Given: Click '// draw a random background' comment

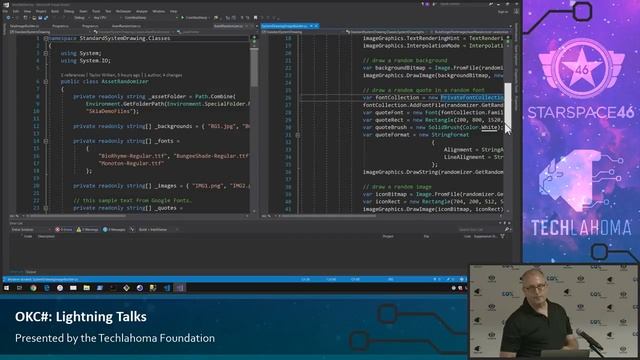Looking at the screenshot, I should [x=405, y=60].
